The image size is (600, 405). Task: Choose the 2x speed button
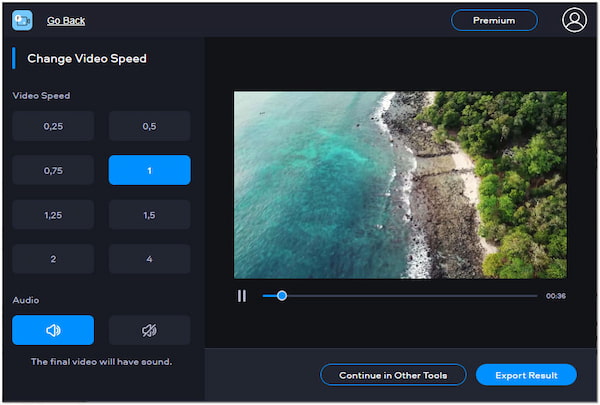(x=53, y=259)
